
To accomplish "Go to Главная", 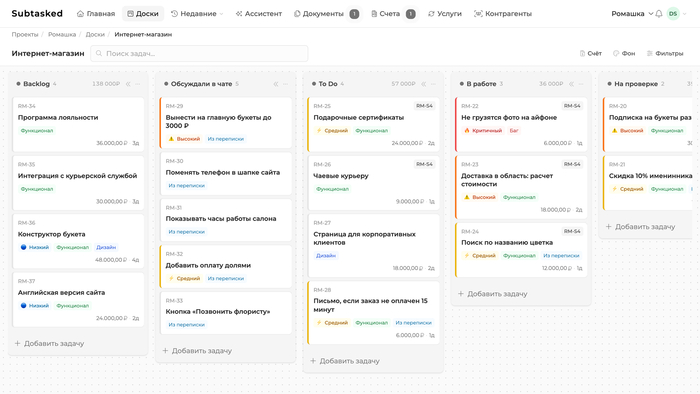I will point(96,14).
